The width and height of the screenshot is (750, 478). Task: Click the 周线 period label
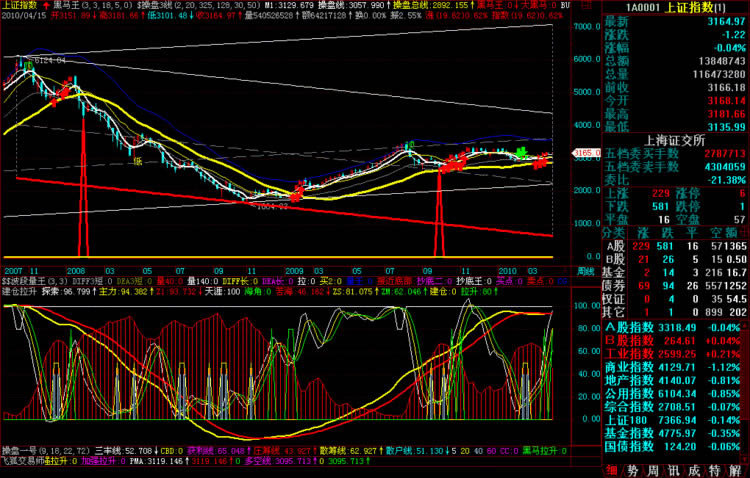tap(586, 271)
